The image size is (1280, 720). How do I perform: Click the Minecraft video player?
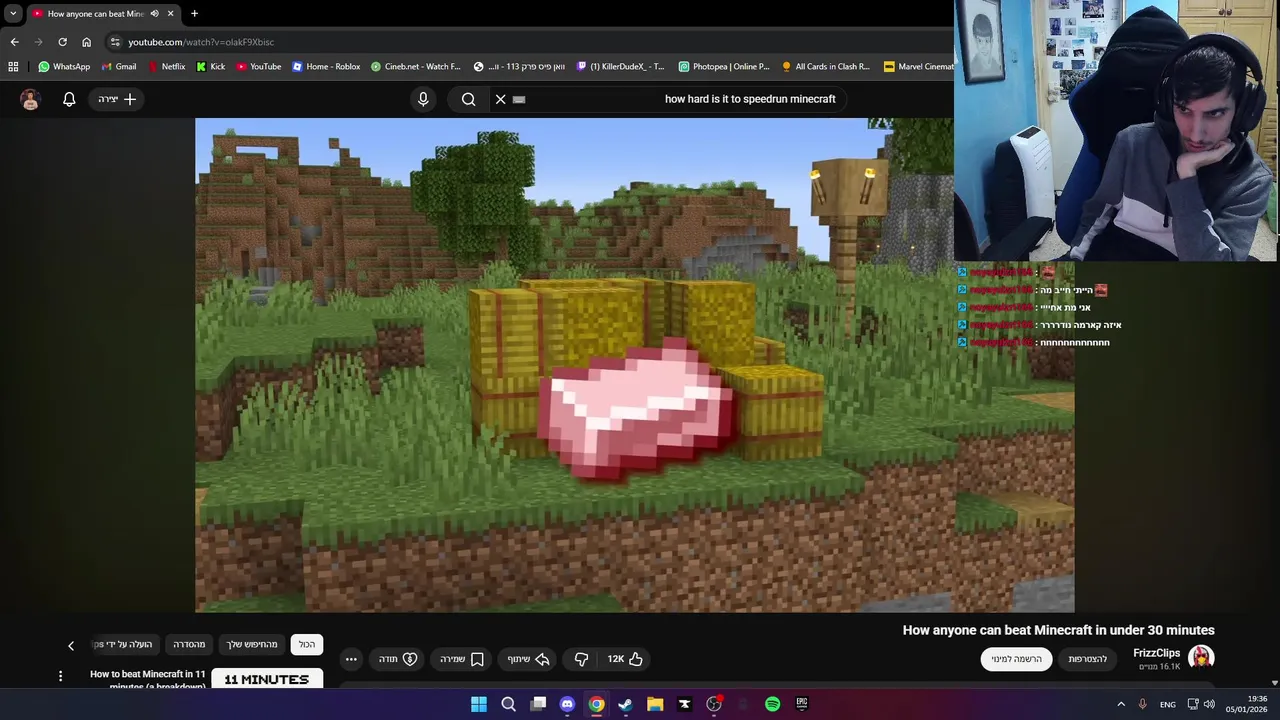[x=635, y=365]
